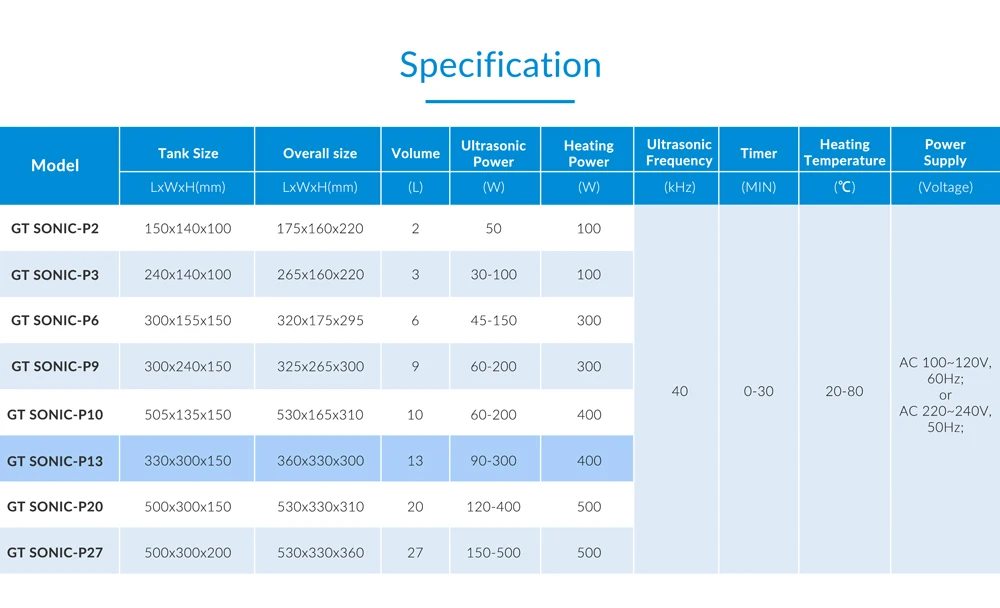The width and height of the screenshot is (1000, 608).
Task: Click tank size 505x135x150
Action: tap(188, 415)
